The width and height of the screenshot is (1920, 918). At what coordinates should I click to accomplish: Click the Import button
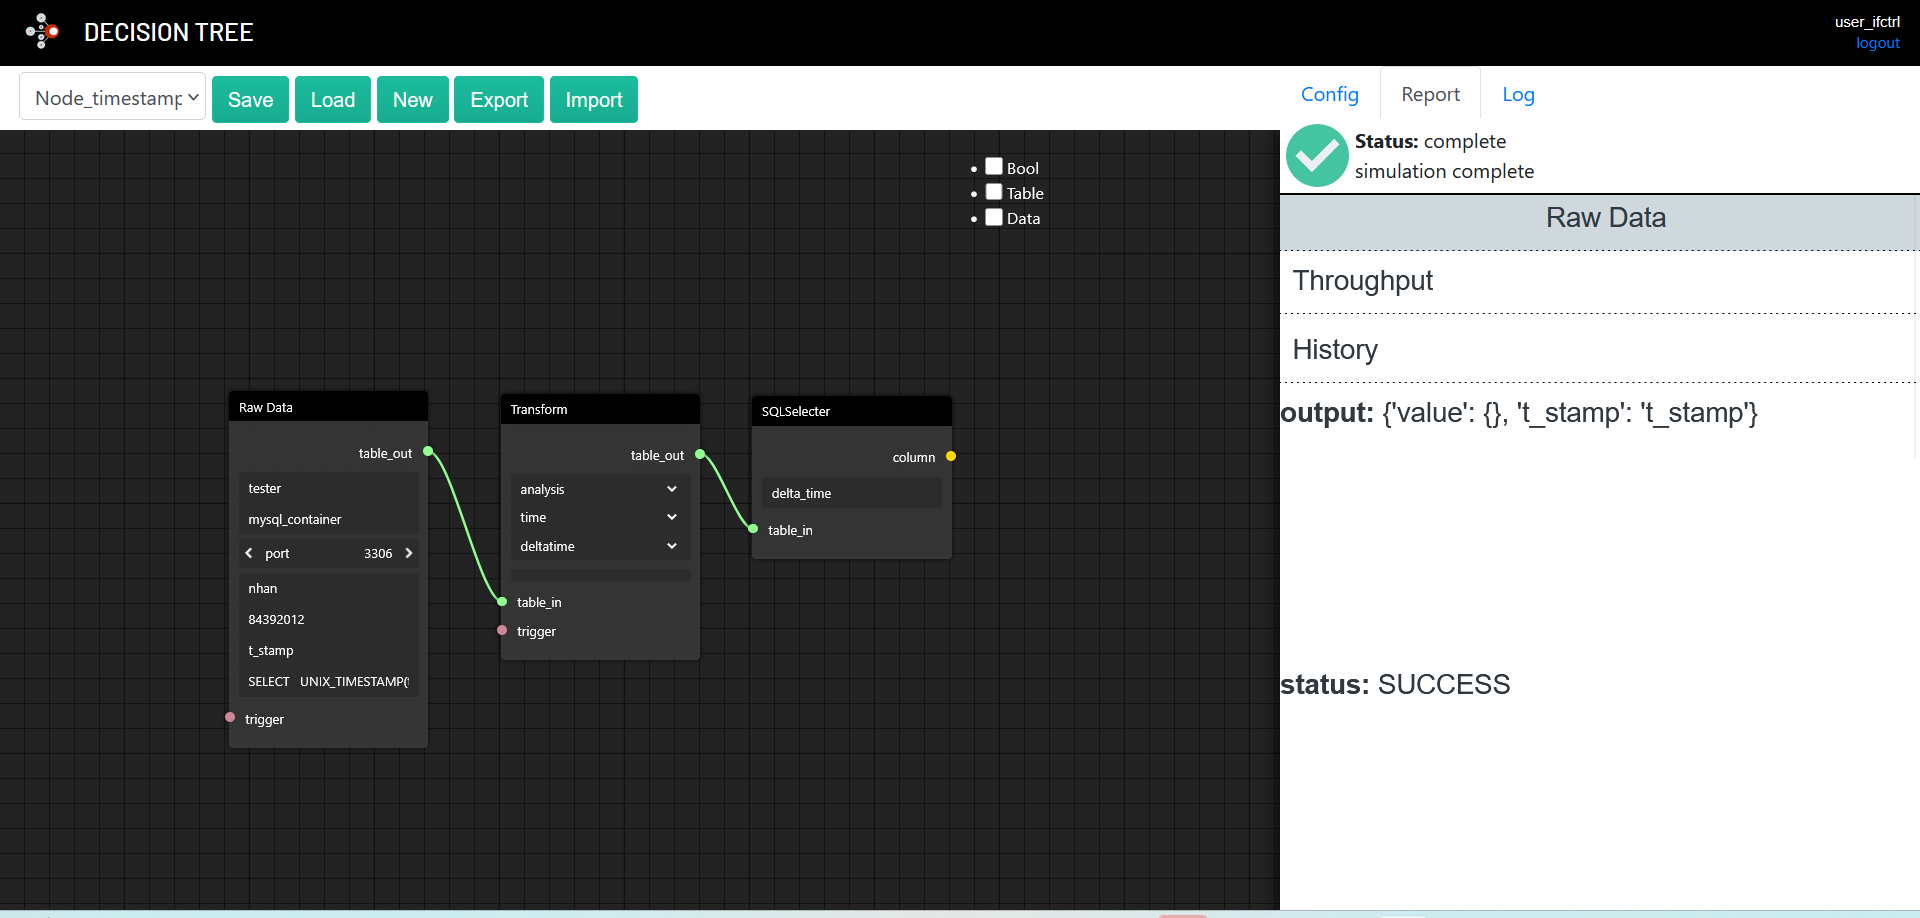pos(594,99)
